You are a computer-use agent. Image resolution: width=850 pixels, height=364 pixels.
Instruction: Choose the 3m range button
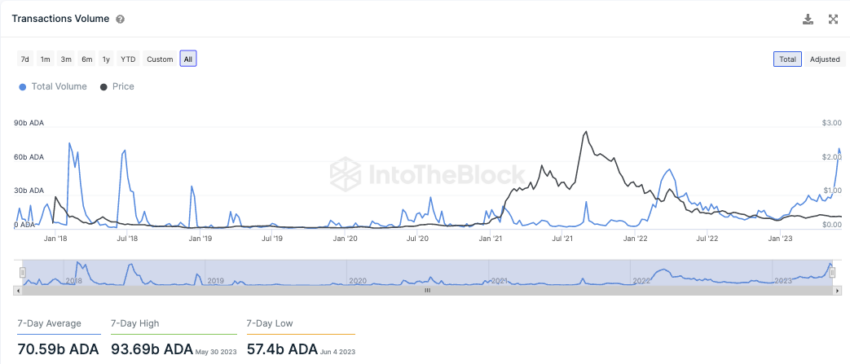pos(66,59)
